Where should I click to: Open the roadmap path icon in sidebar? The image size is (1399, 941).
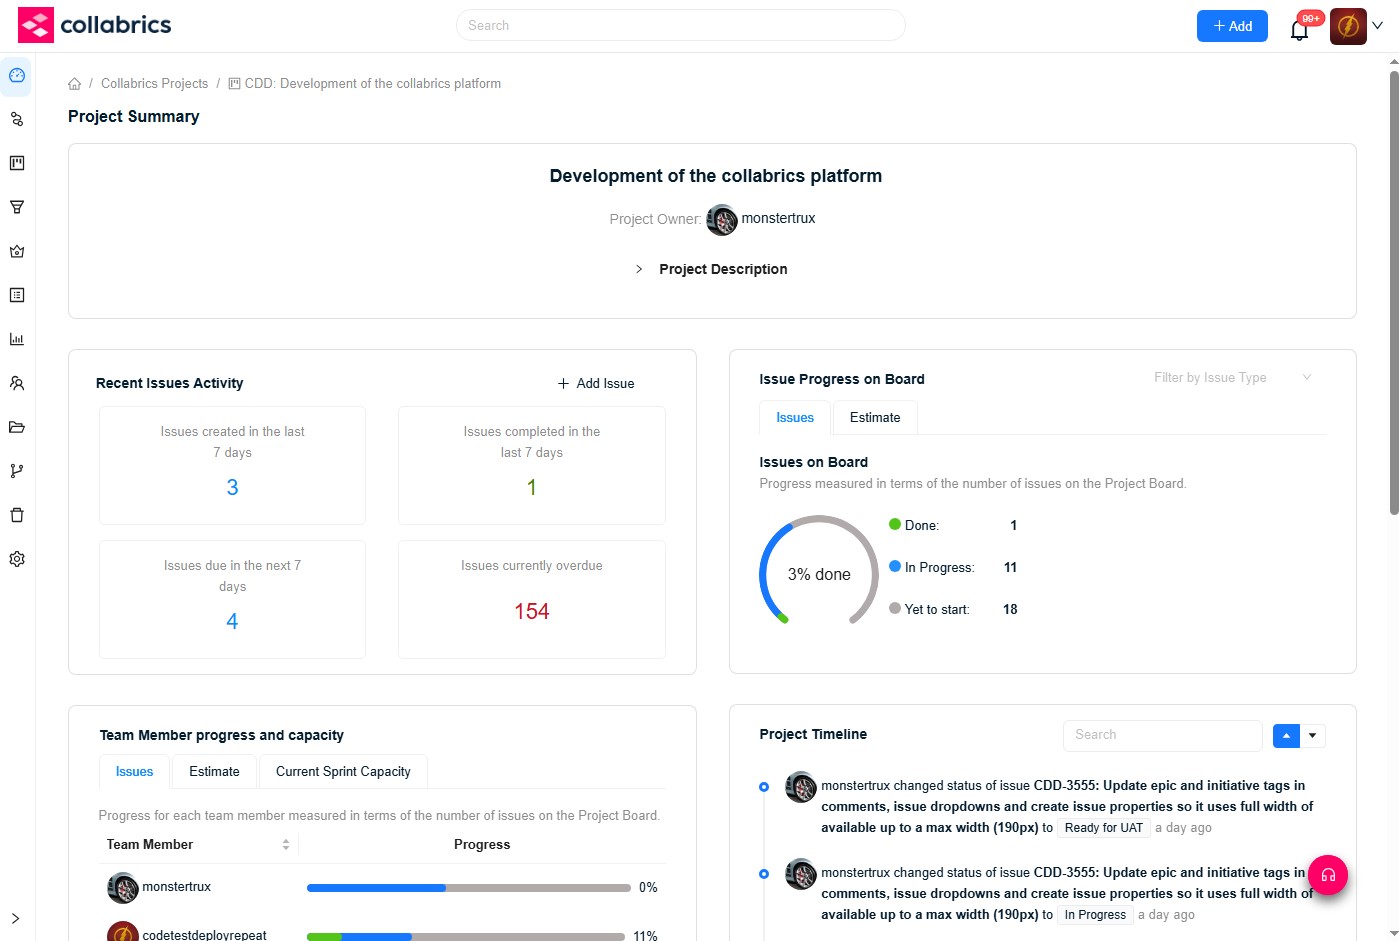[17, 119]
